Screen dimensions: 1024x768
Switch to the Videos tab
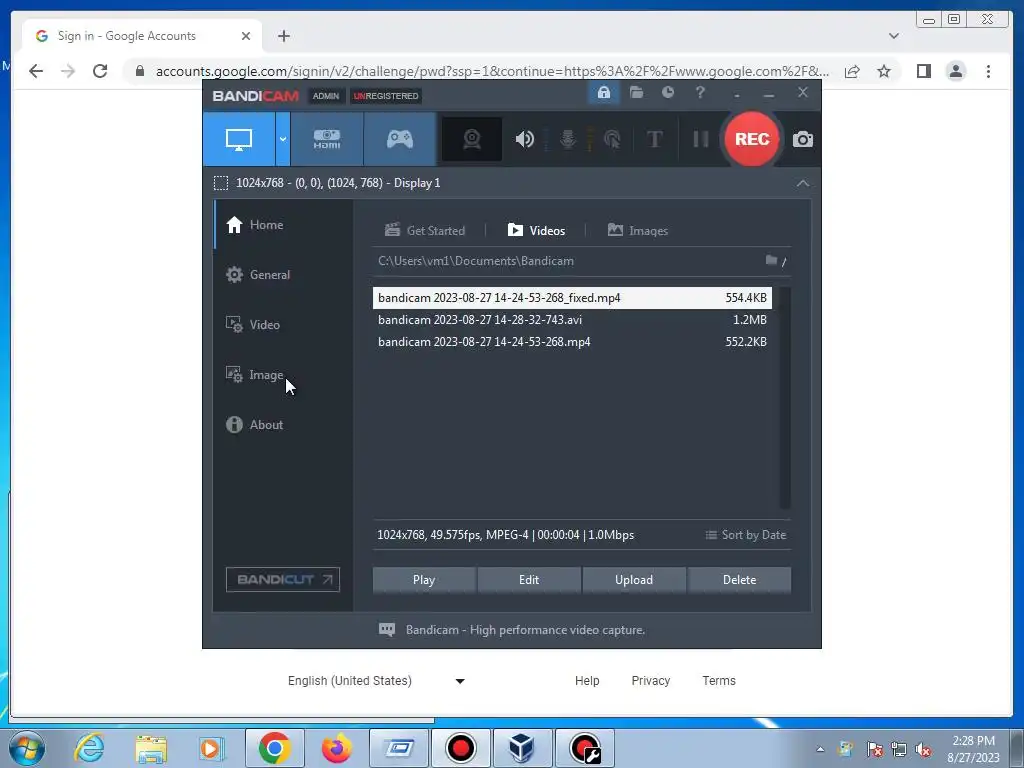pyautogui.click(x=536, y=231)
